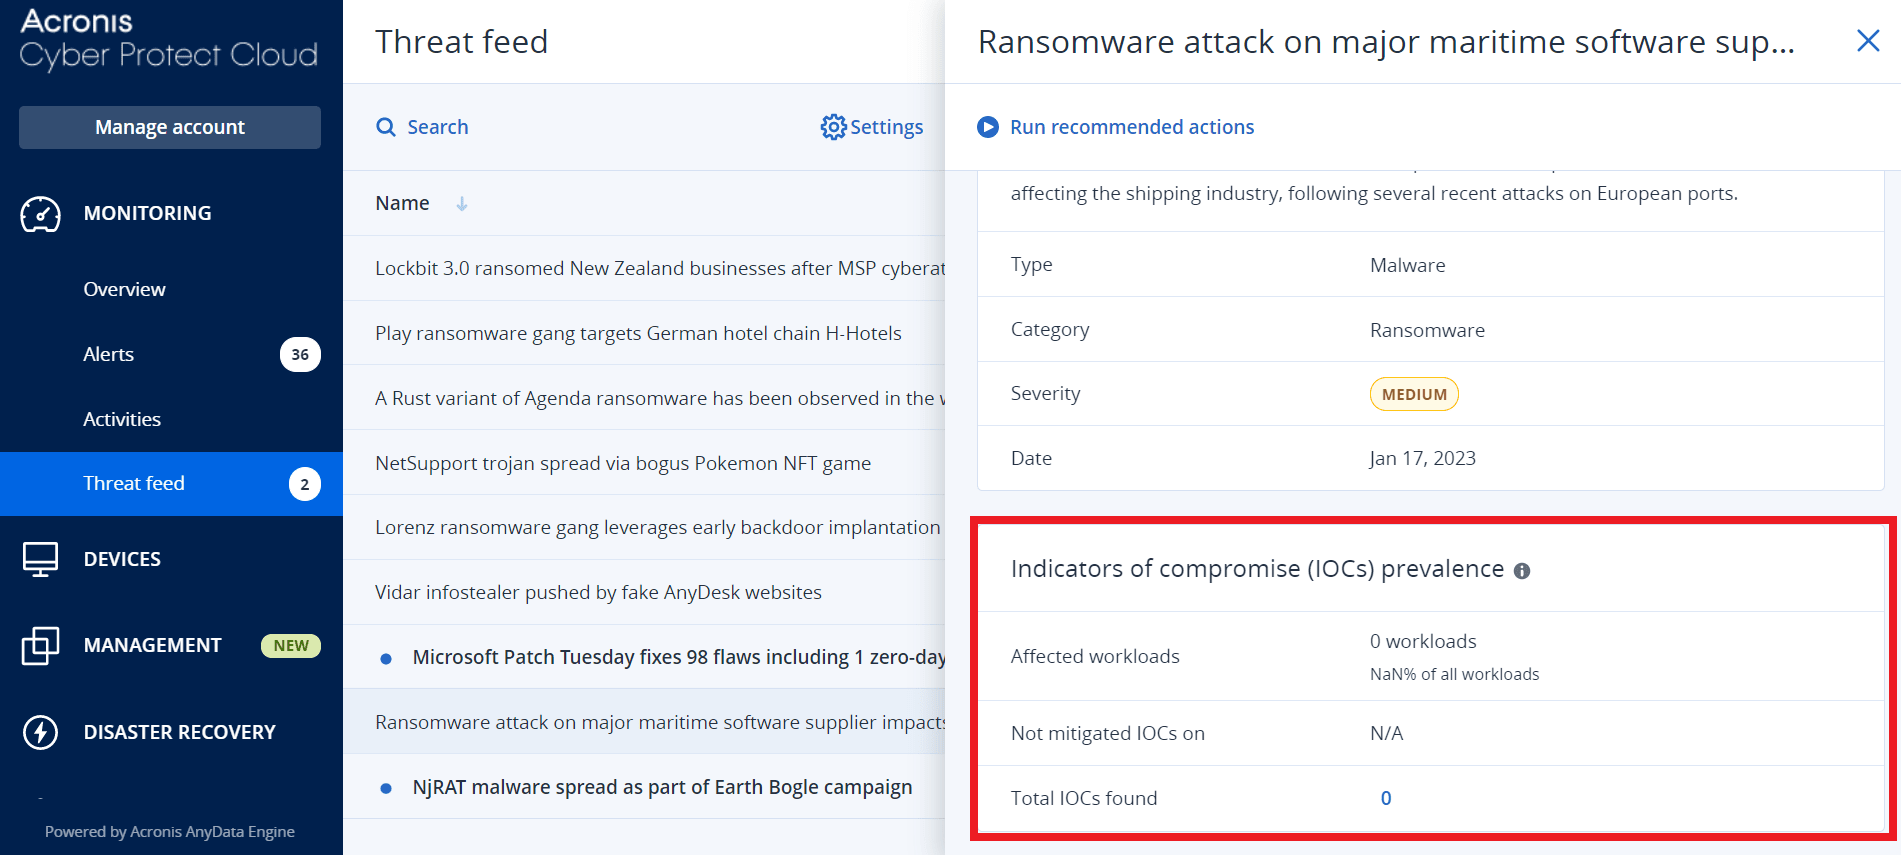This screenshot has width=1901, height=855.
Task: Click the Devices monitor icon
Action: pos(41,559)
